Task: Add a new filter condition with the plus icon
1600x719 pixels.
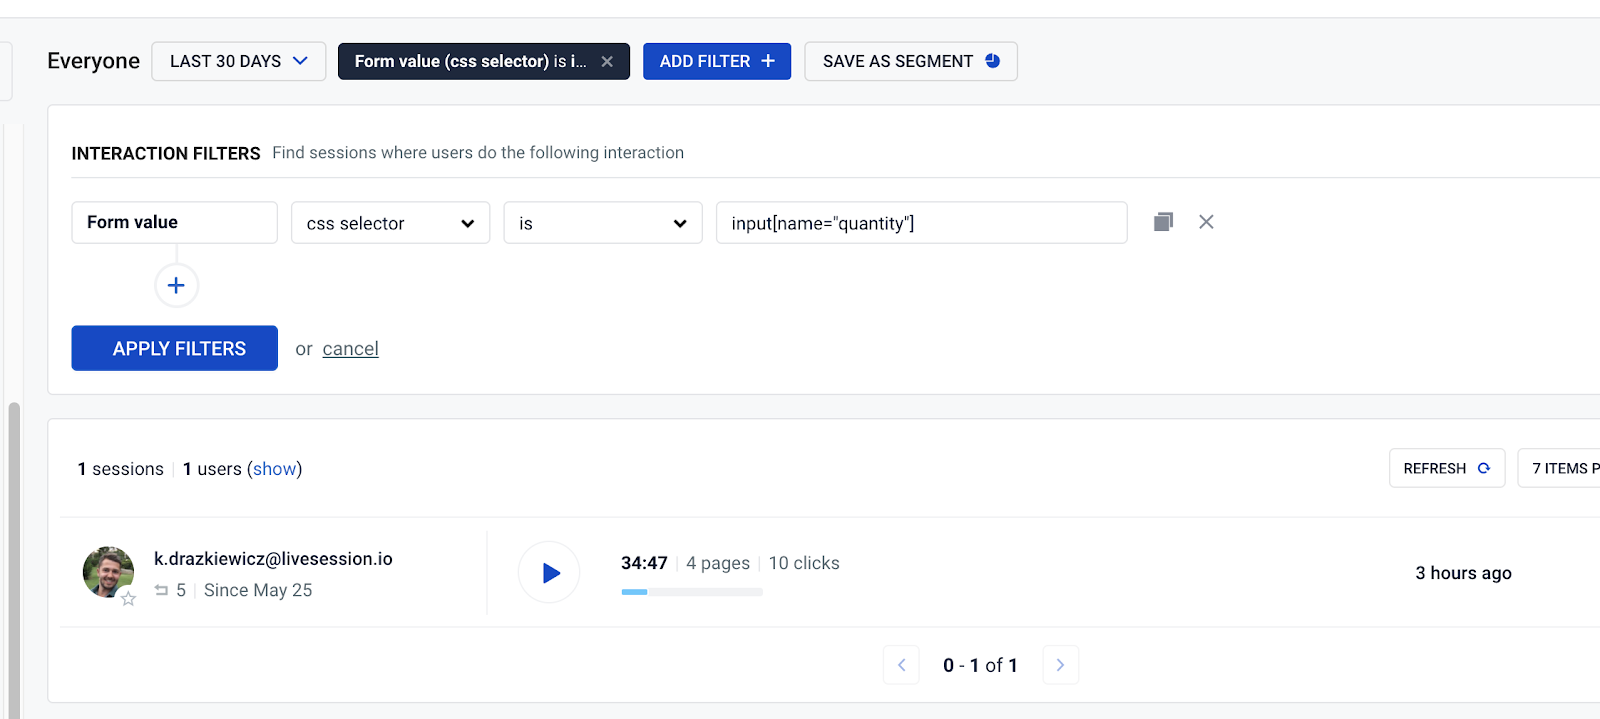Action: pyautogui.click(x=176, y=285)
